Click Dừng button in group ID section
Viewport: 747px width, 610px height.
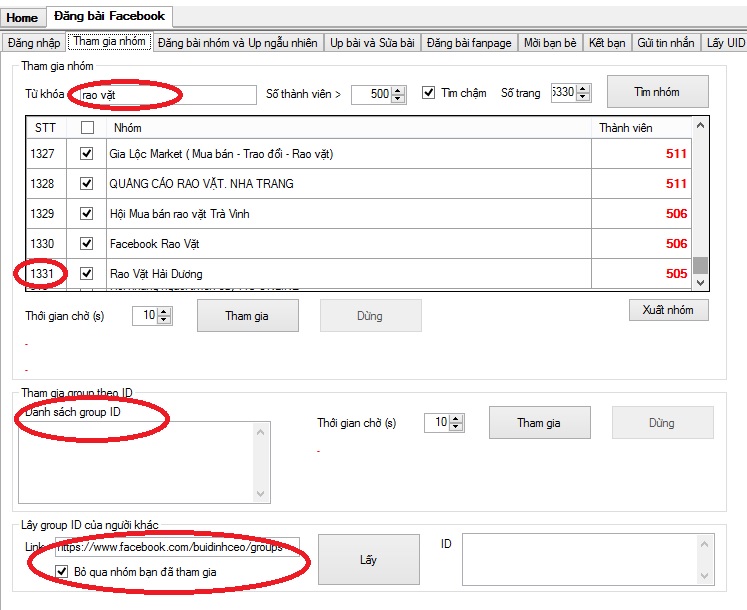pyautogui.click(x=662, y=422)
